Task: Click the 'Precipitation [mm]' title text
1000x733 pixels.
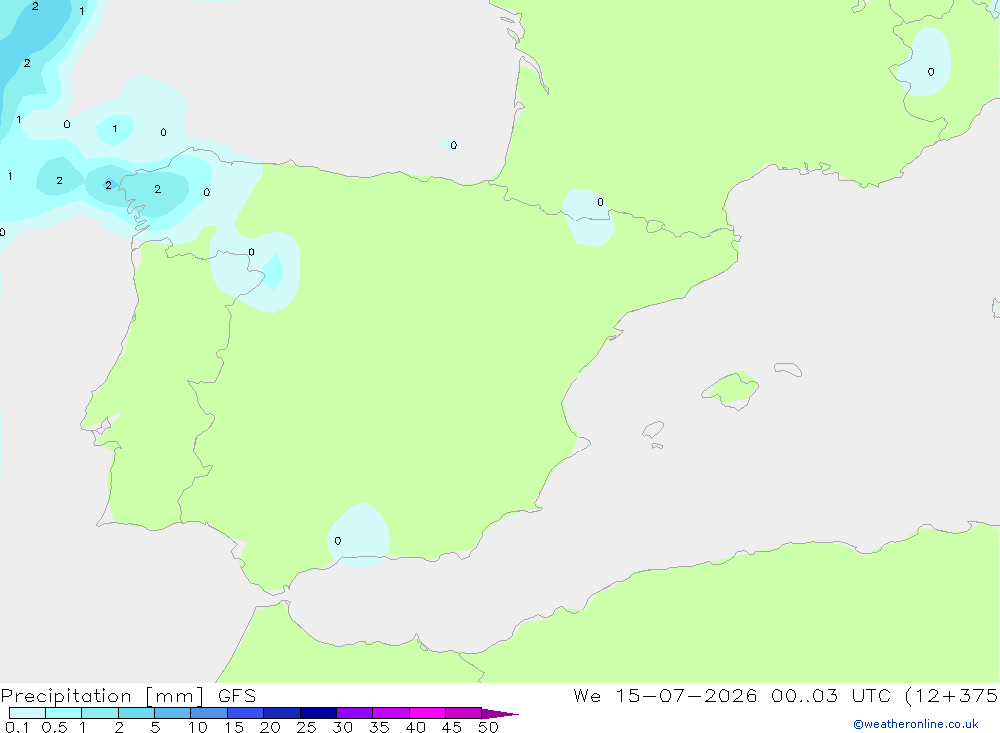Action: point(103,696)
